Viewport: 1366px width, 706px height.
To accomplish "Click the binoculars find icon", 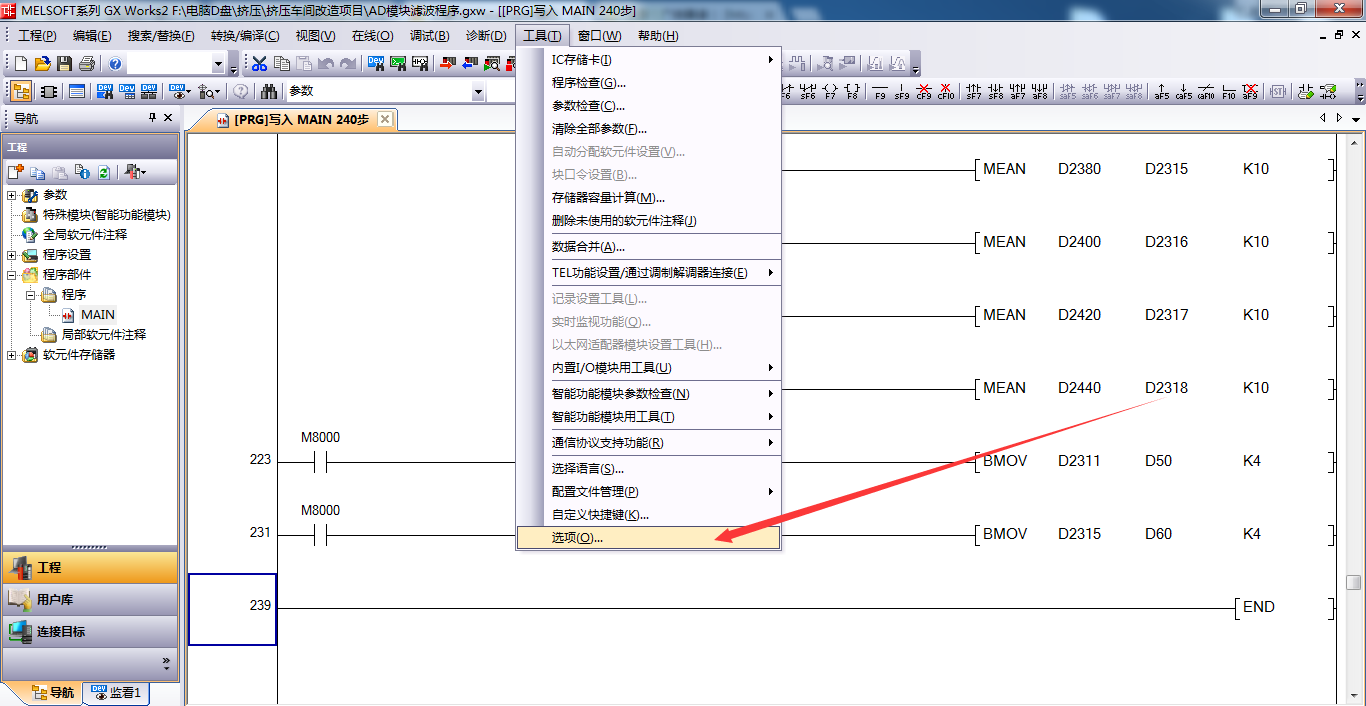I will 269,92.
